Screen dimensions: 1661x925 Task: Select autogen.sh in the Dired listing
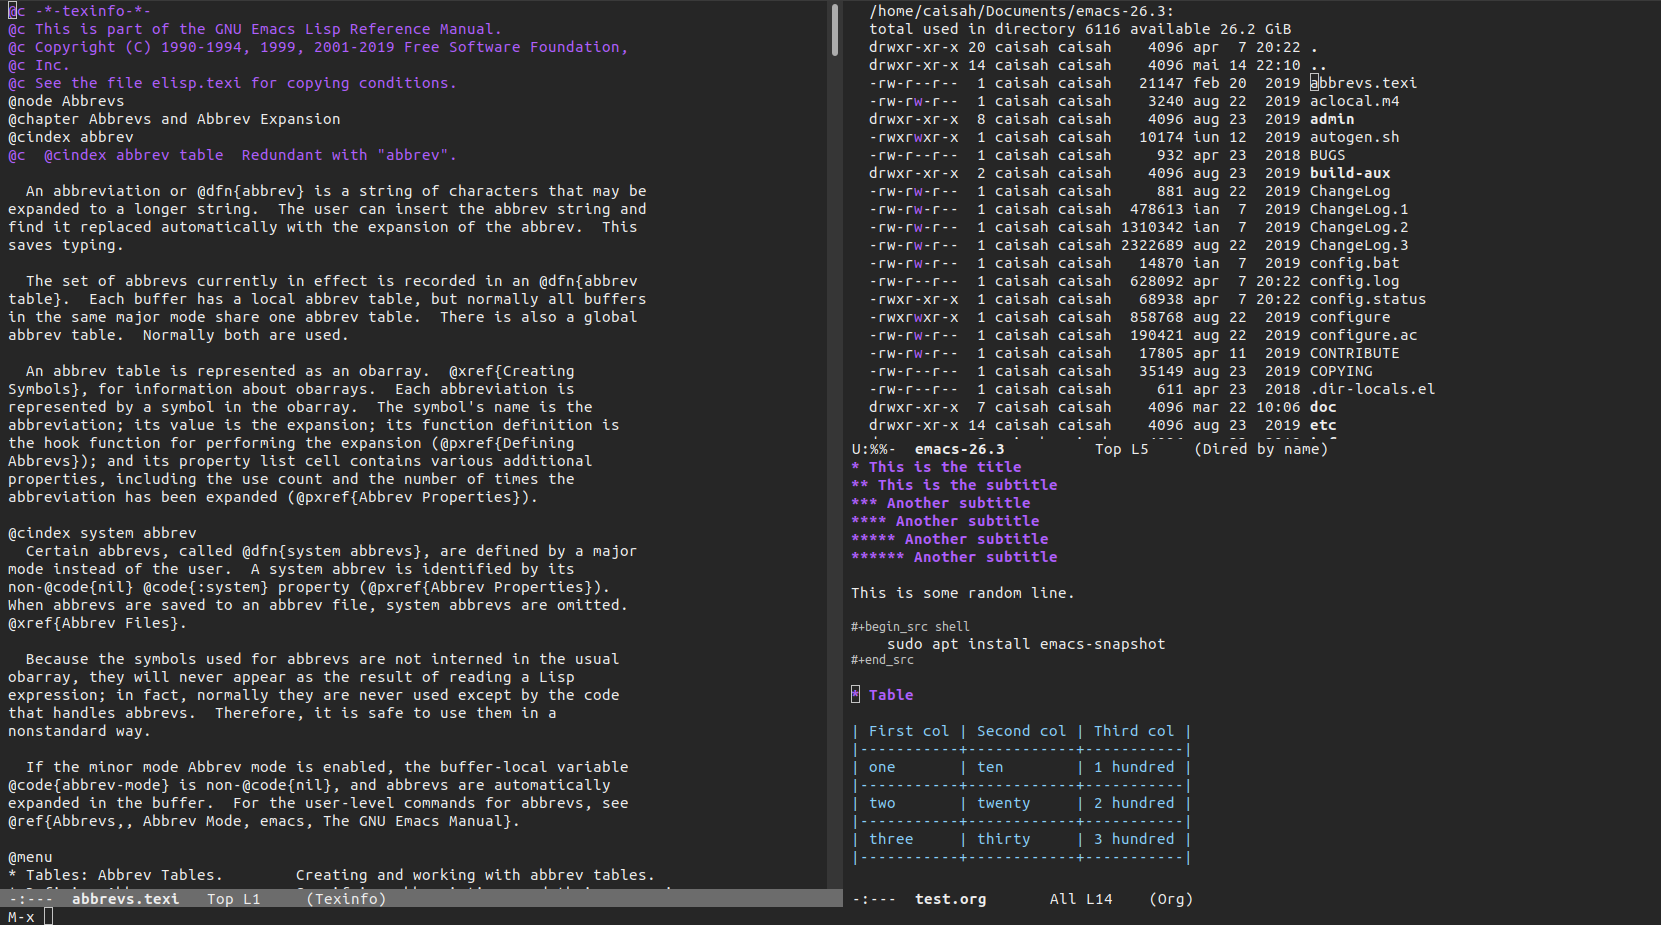pyautogui.click(x=1354, y=137)
